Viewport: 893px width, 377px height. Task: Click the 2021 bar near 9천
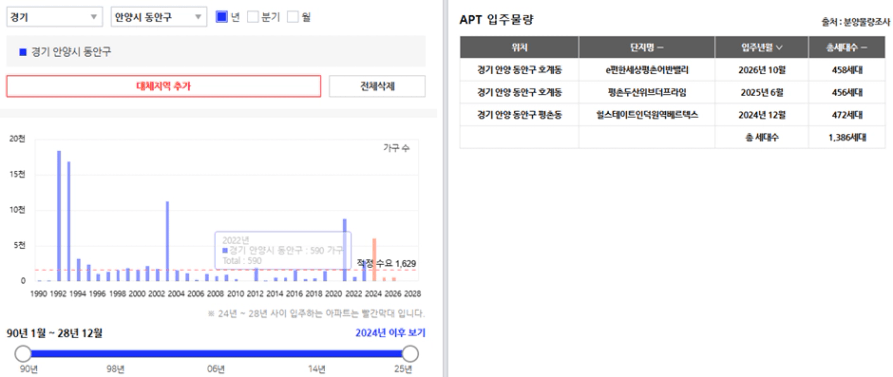345,250
